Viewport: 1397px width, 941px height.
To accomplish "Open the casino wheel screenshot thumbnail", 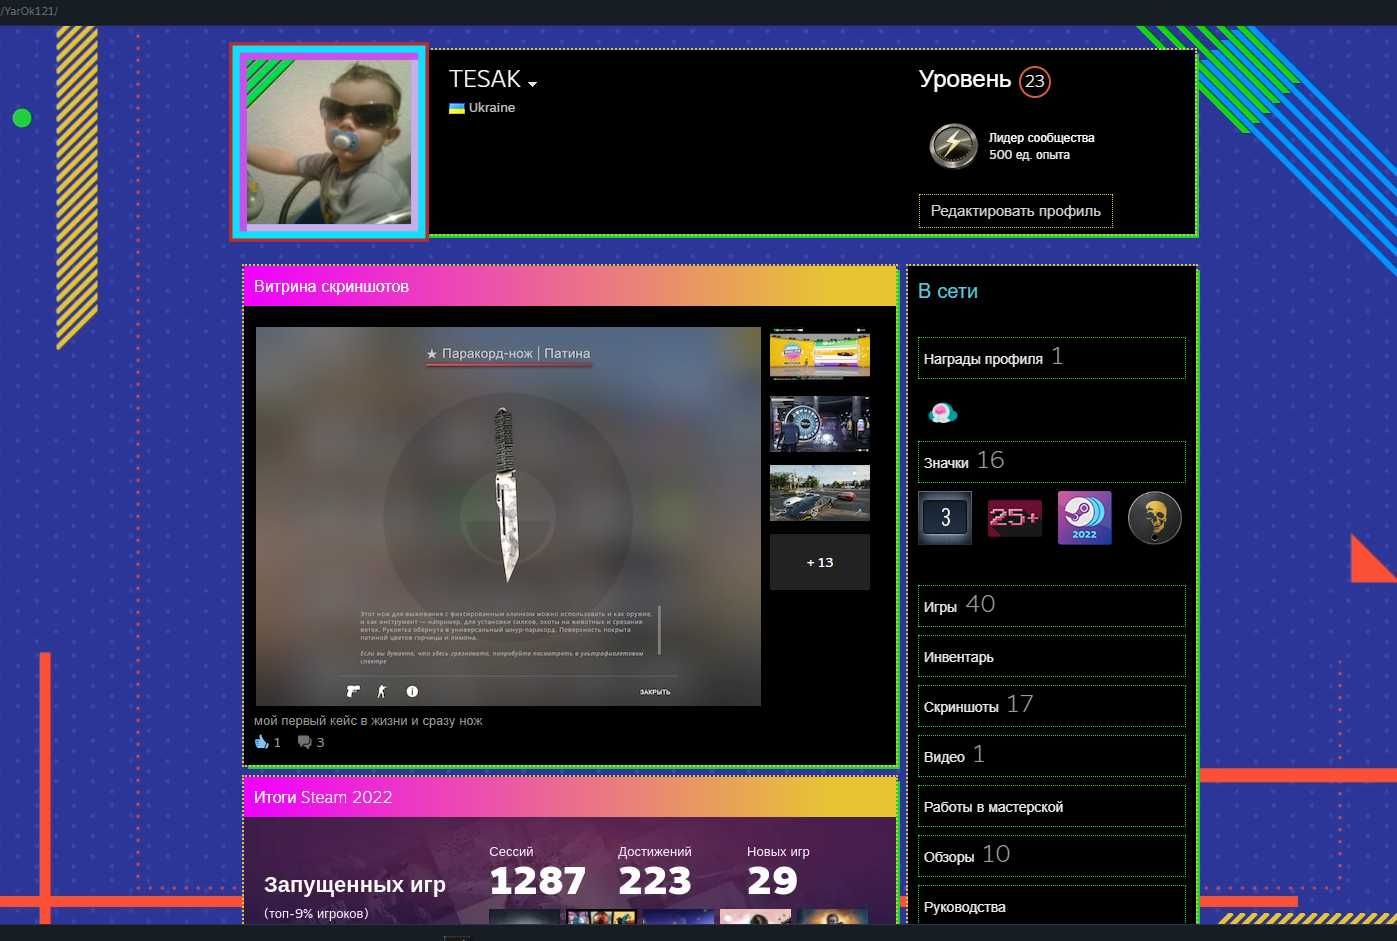I will [x=820, y=424].
